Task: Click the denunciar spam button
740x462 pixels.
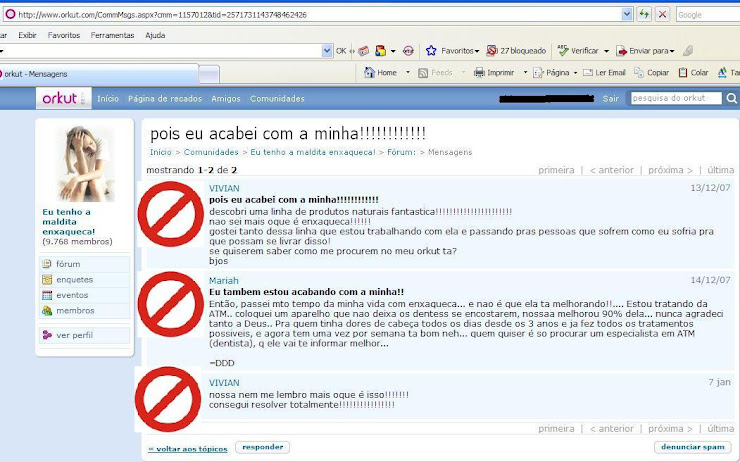Action: pos(692,447)
